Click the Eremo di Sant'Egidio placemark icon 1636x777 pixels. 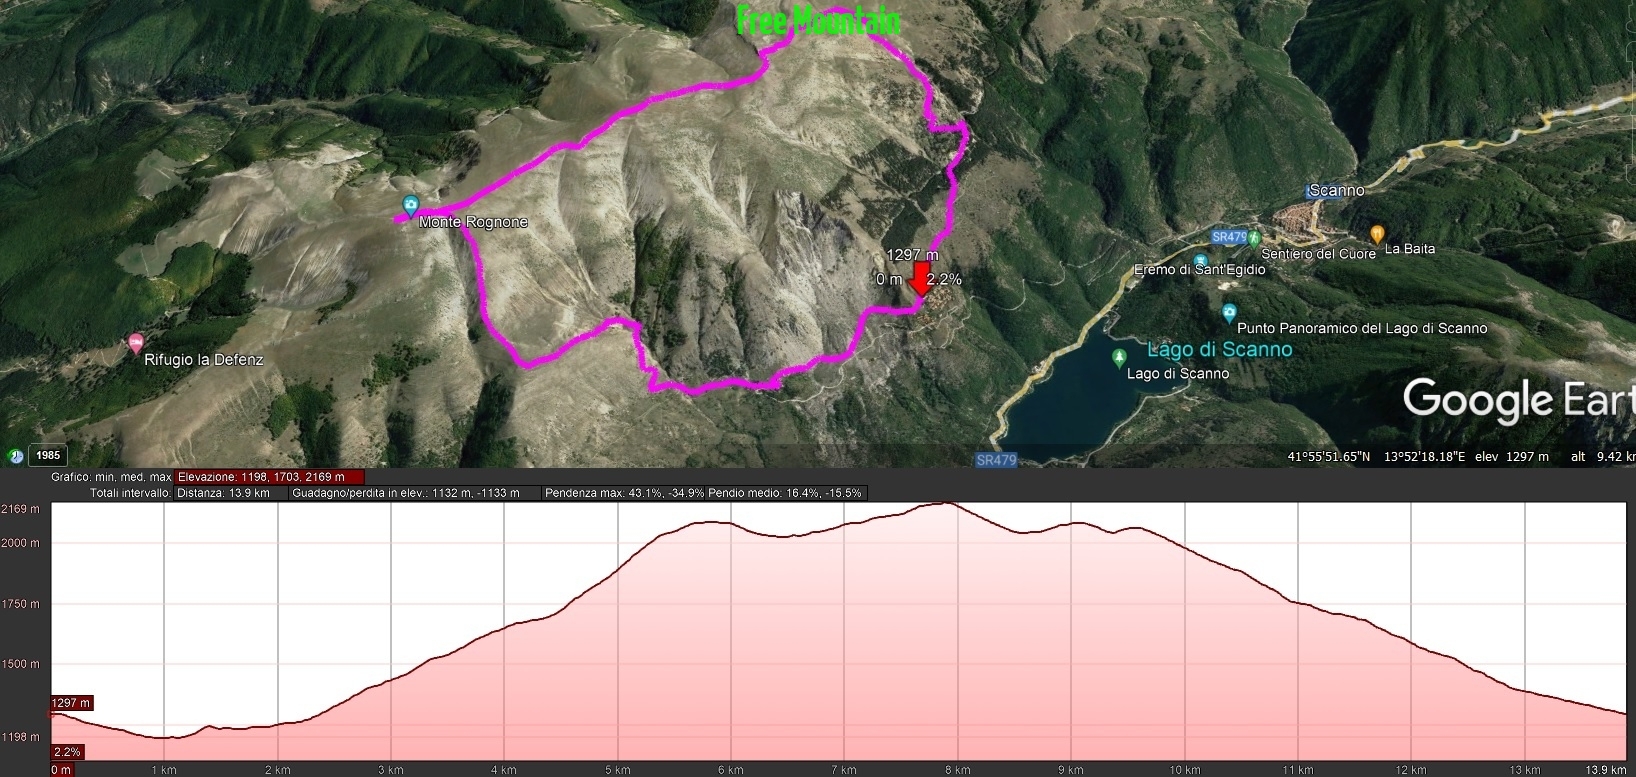click(x=1201, y=260)
